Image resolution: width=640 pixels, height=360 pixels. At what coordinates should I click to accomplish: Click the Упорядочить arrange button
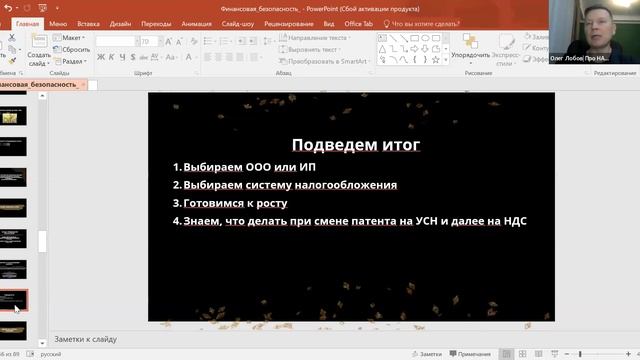point(470,49)
